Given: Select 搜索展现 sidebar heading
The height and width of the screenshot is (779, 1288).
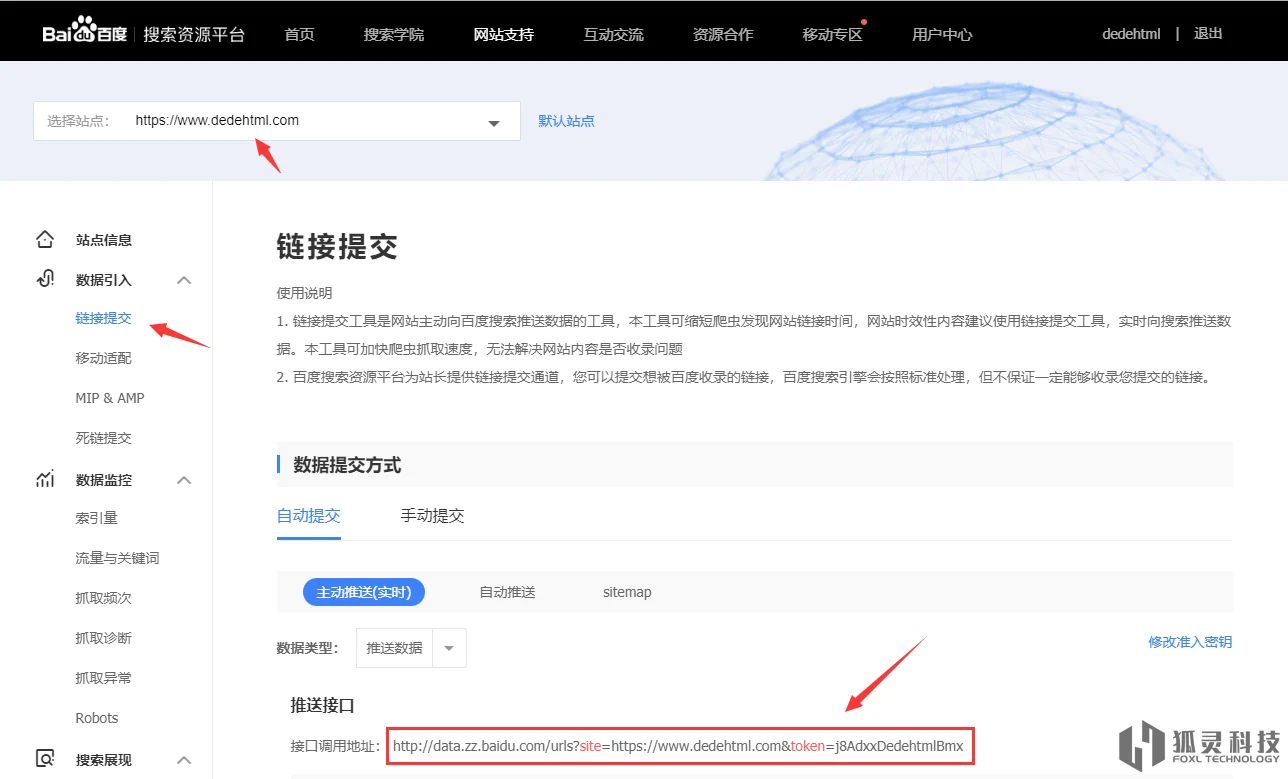Looking at the screenshot, I should click(104, 760).
